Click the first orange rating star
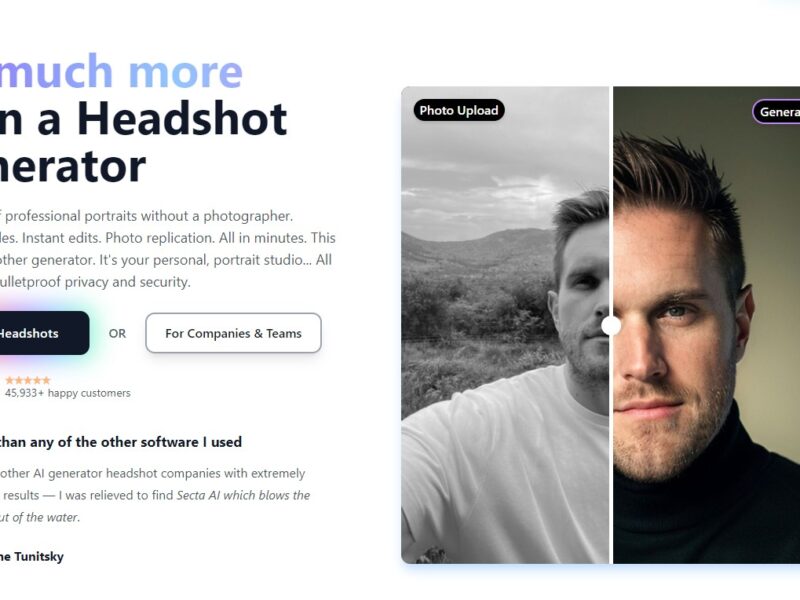800x600 pixels. (x=9, y=380)
